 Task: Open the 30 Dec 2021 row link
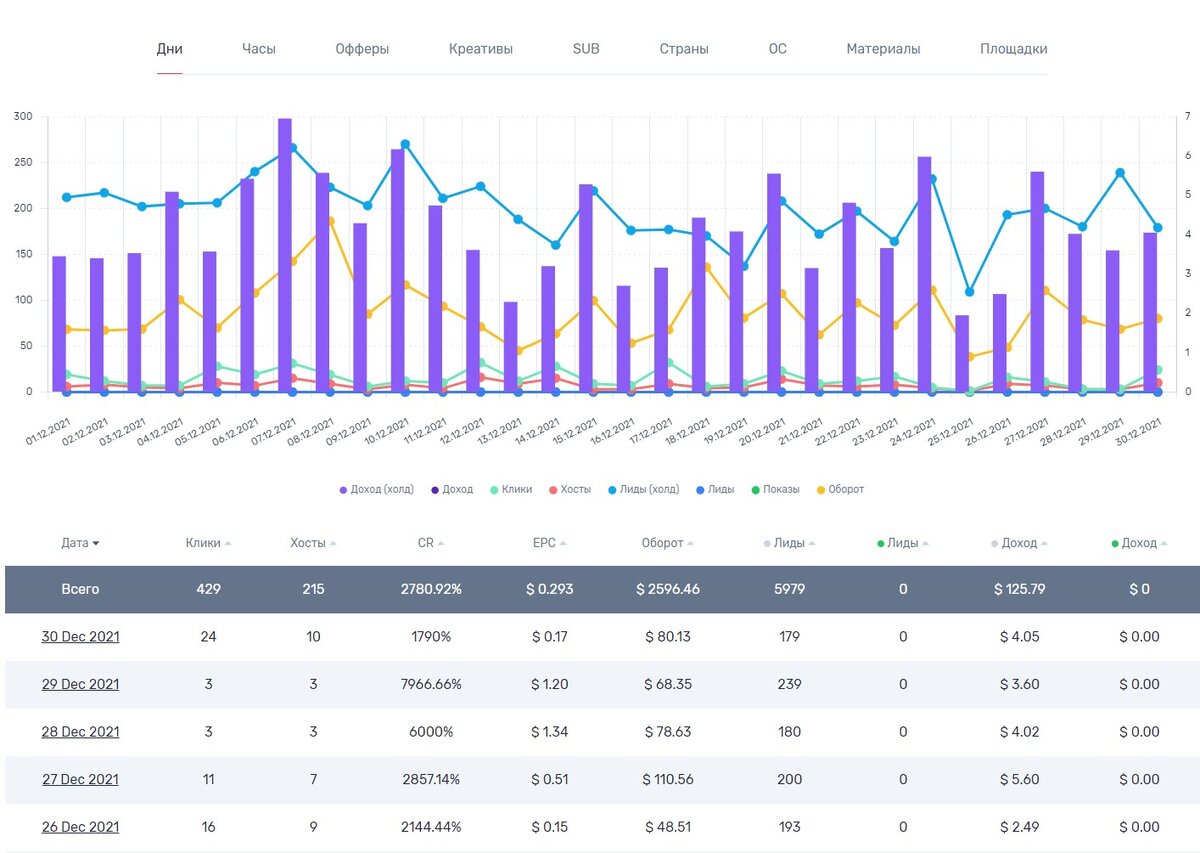coord(80,636)
